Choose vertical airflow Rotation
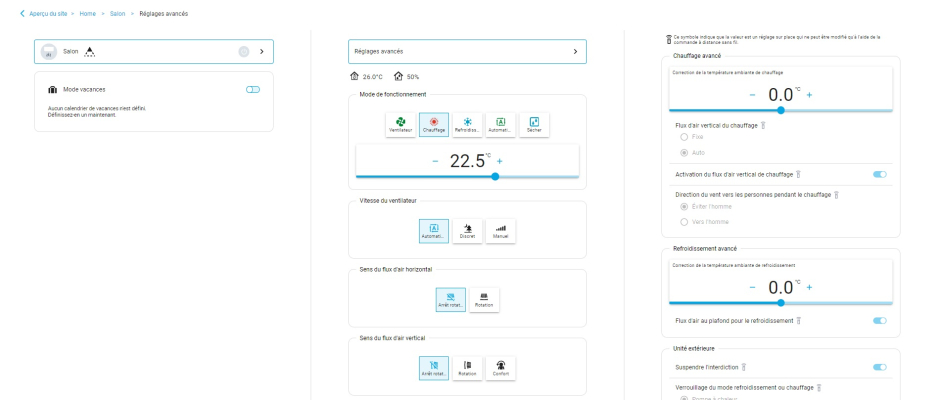Viewport: 940px width, 400px height. [468, 368]
